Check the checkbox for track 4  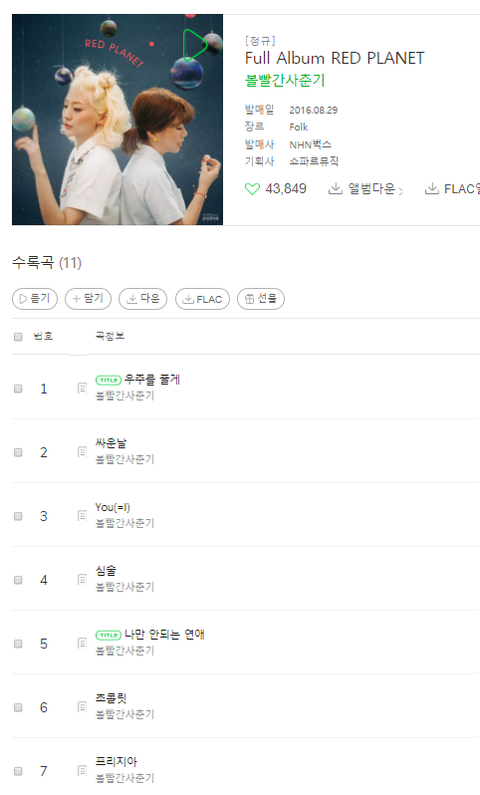pyautogui.click(x=18, y=580)
